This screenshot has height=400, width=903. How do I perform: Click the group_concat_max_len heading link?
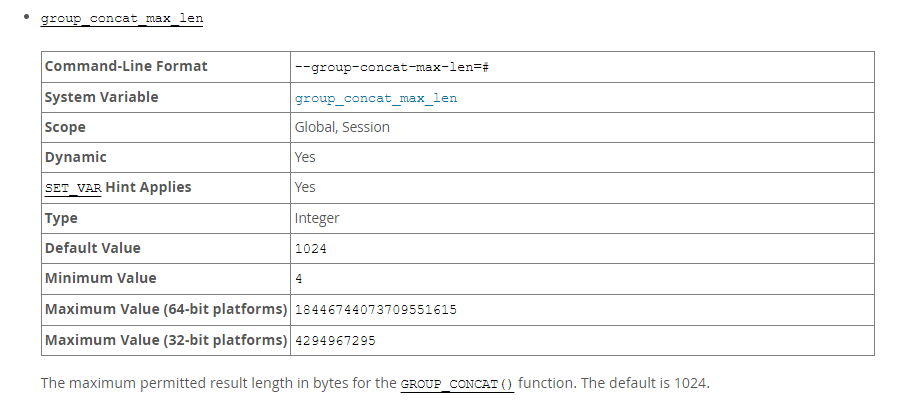pyautogui.click(x=123, y=19)
